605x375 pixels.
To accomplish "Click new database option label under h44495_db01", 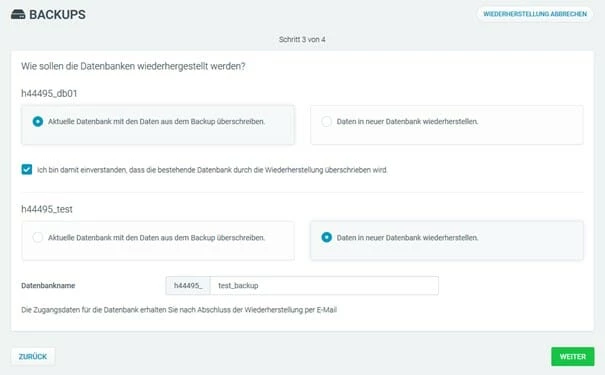I will (407, 122).
